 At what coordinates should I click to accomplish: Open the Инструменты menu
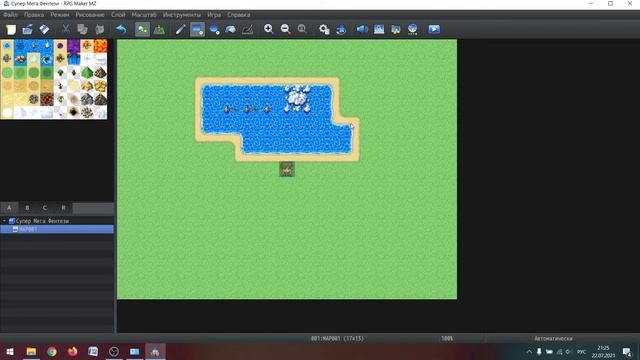[182, 15]
